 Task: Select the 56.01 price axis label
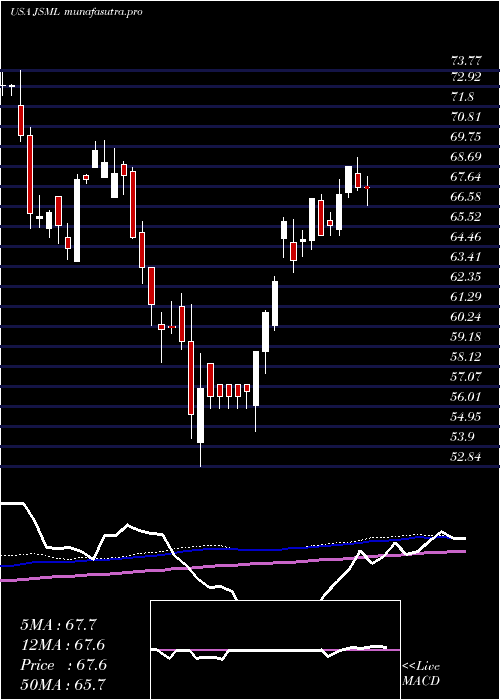[466, 397]
